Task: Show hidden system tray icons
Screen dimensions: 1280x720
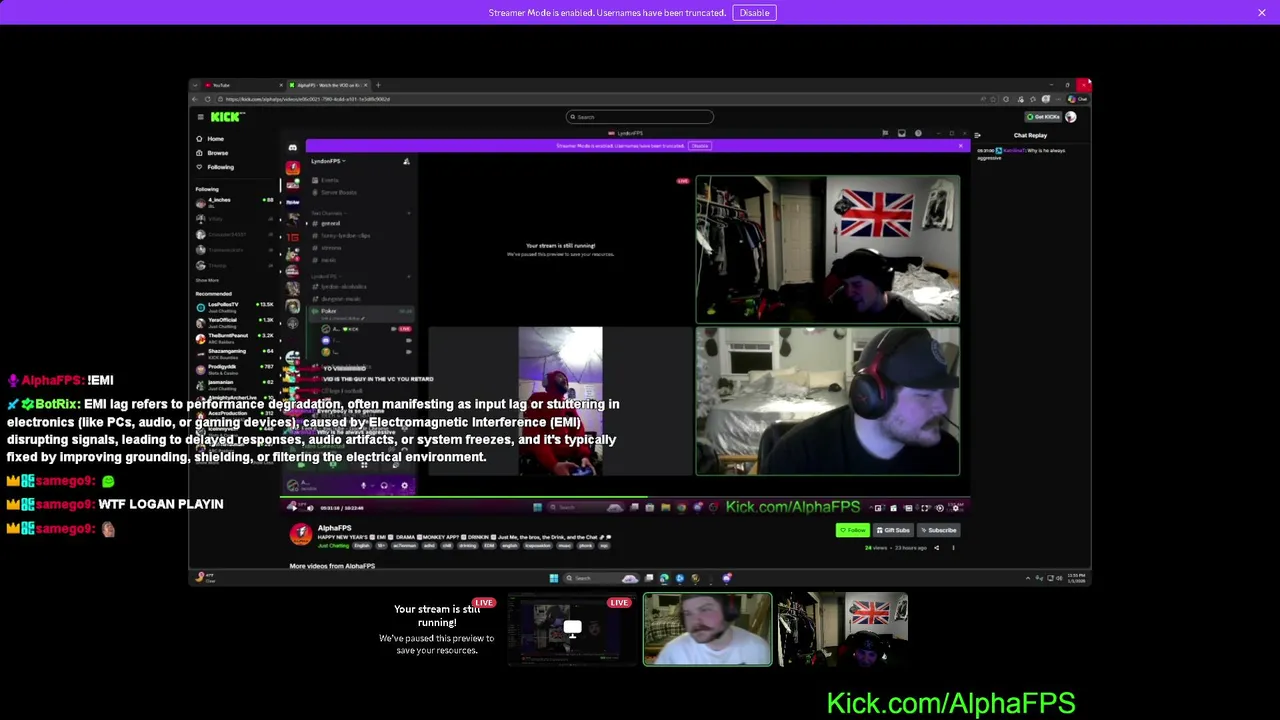Action: [x=1028, y=578]
